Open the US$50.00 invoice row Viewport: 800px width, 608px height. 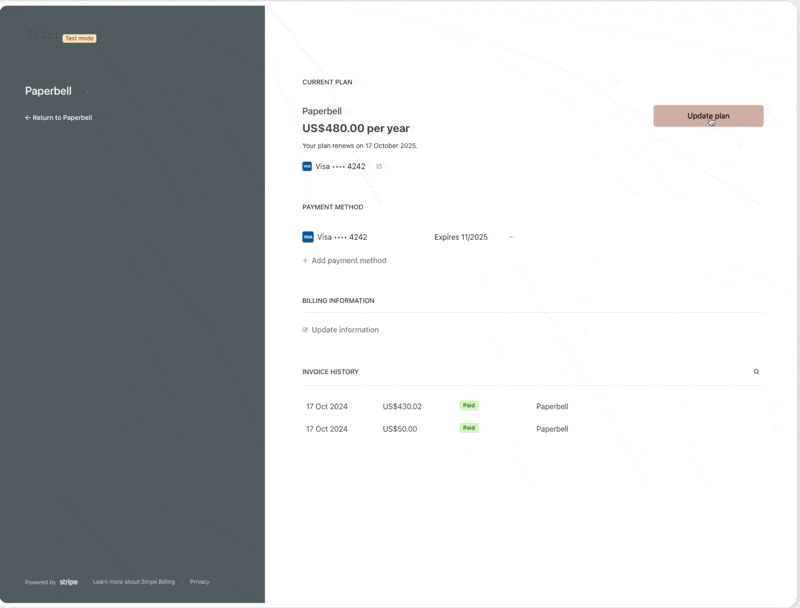click(x=400, y=429)
